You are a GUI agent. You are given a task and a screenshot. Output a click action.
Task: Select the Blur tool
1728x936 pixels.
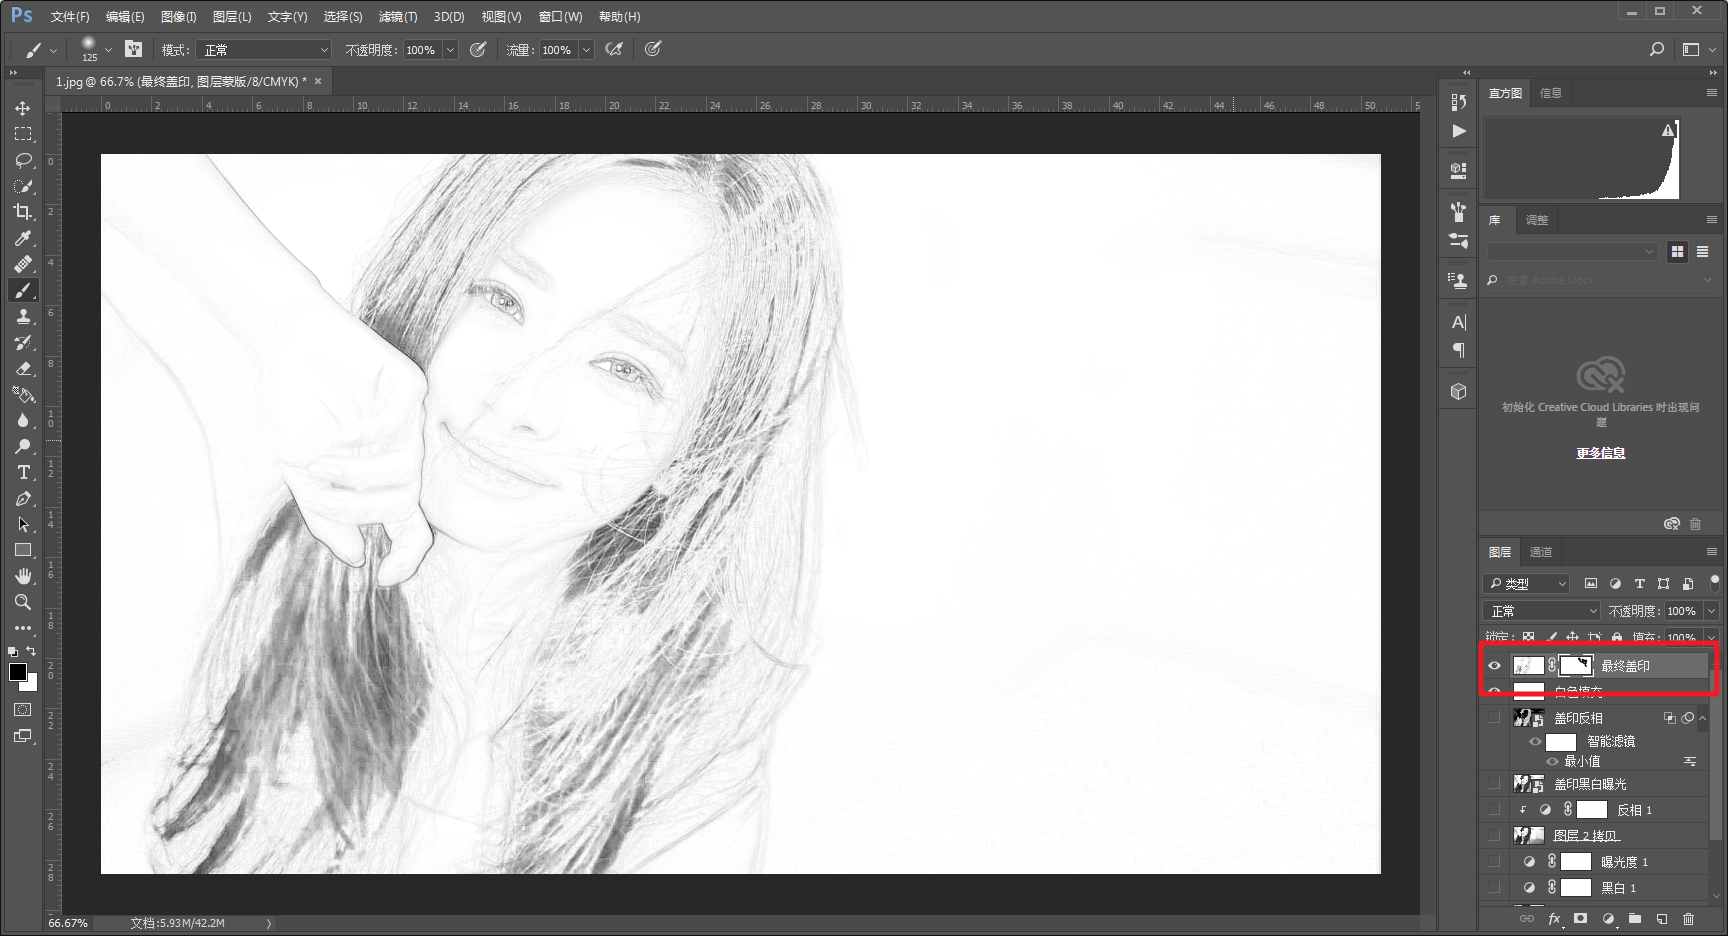click(x=23, y=420)
